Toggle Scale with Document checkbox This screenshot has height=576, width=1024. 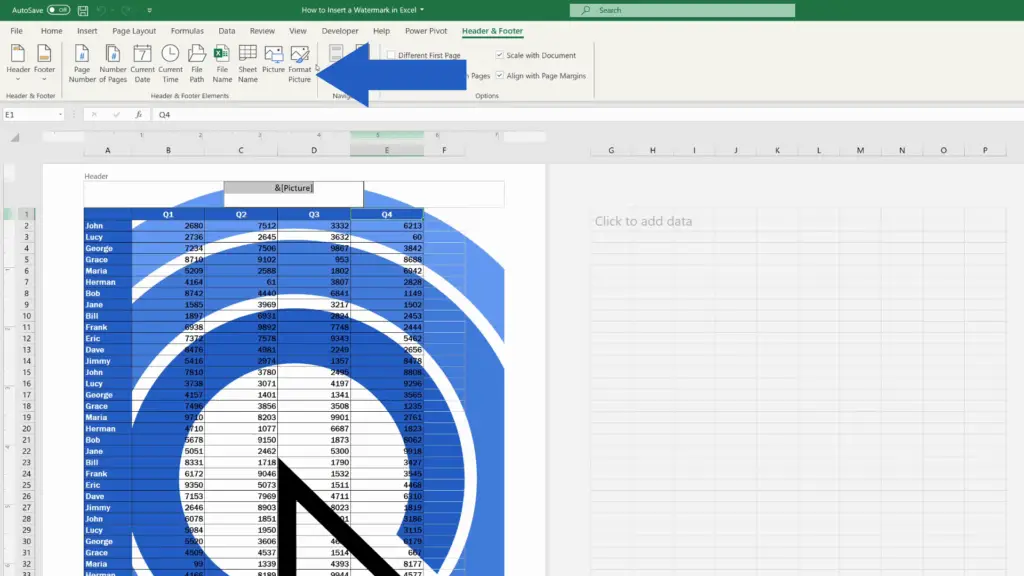[500, 56]
